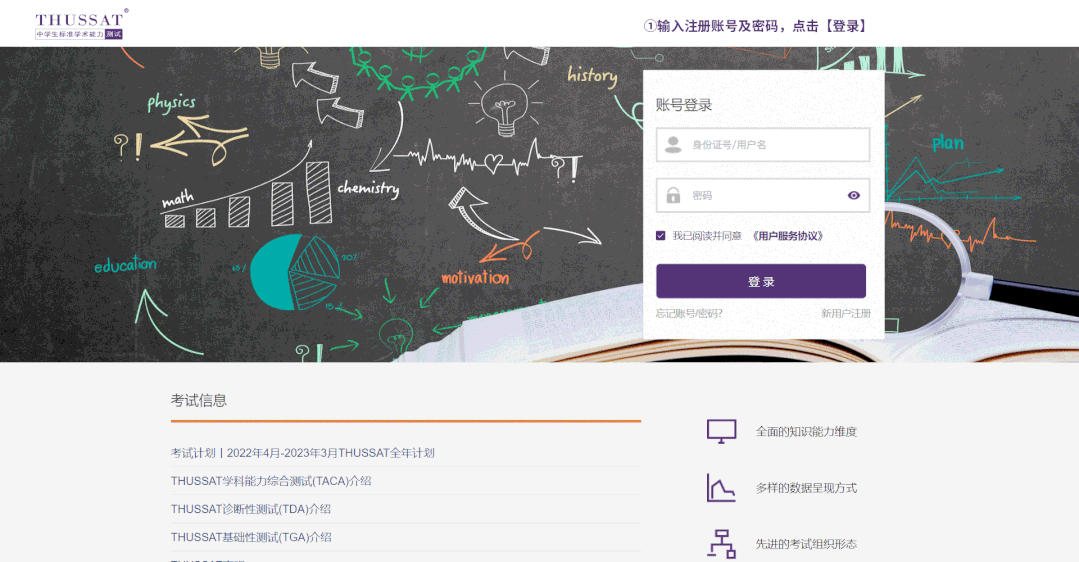Open THUSSAT基础性测试(TGA)介绍 link
The image size is (1079, 562).
tap(251, 537)
